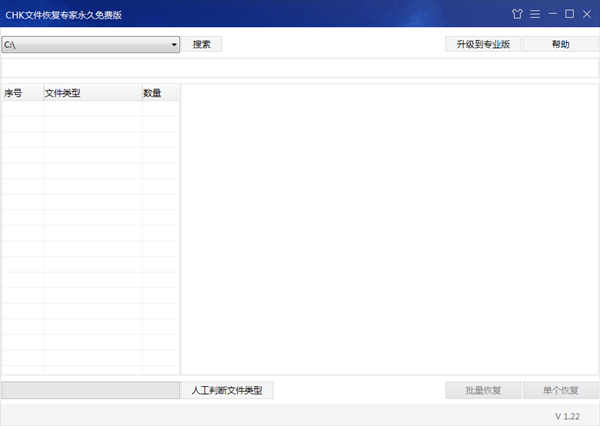Screen dimensions: 600x426
Task: Click the 单个恢复 single recover button
Action: point(560,390)
